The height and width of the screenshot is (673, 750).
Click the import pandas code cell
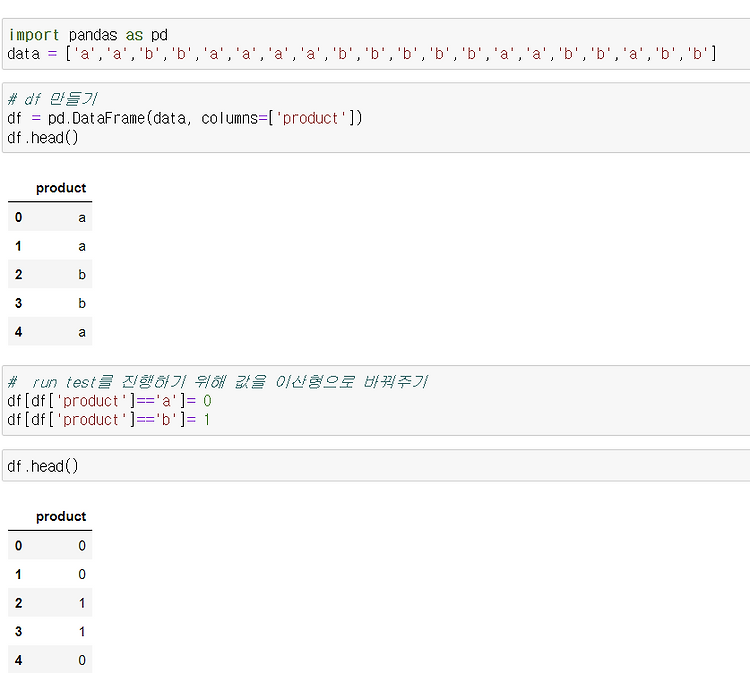[376, 44]
